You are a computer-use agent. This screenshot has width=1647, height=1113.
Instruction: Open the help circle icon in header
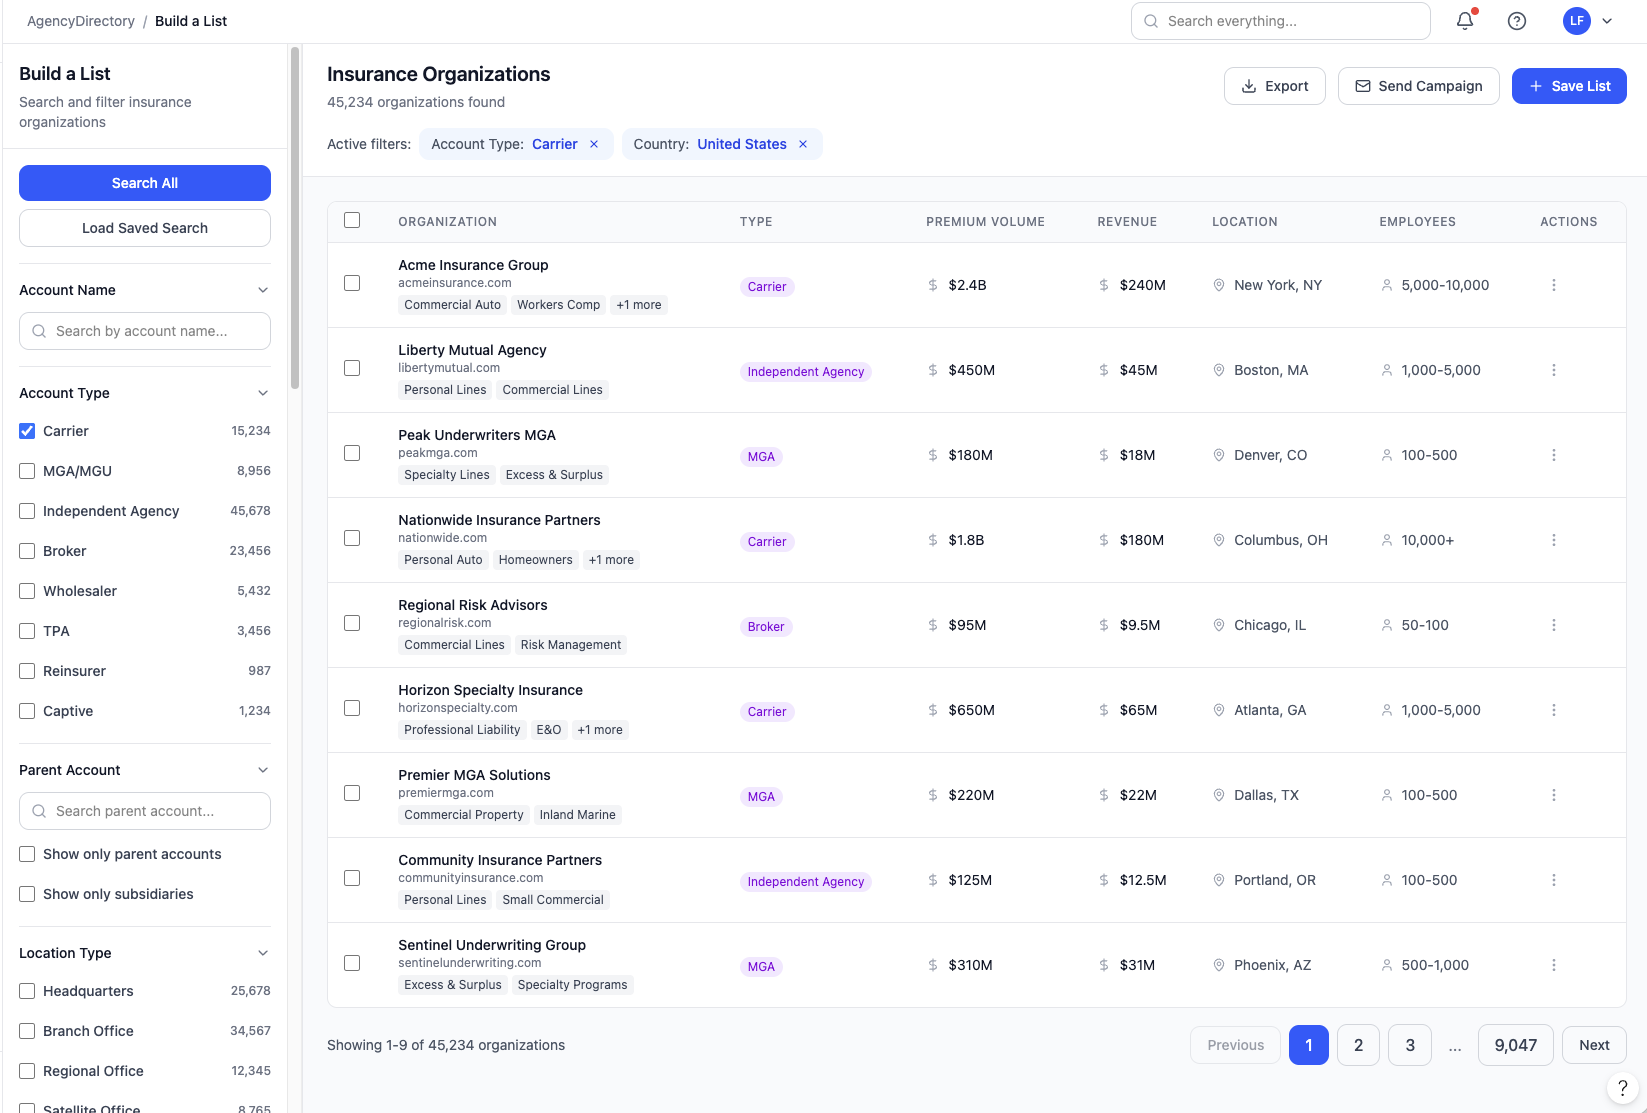(x=1517, y=21)
